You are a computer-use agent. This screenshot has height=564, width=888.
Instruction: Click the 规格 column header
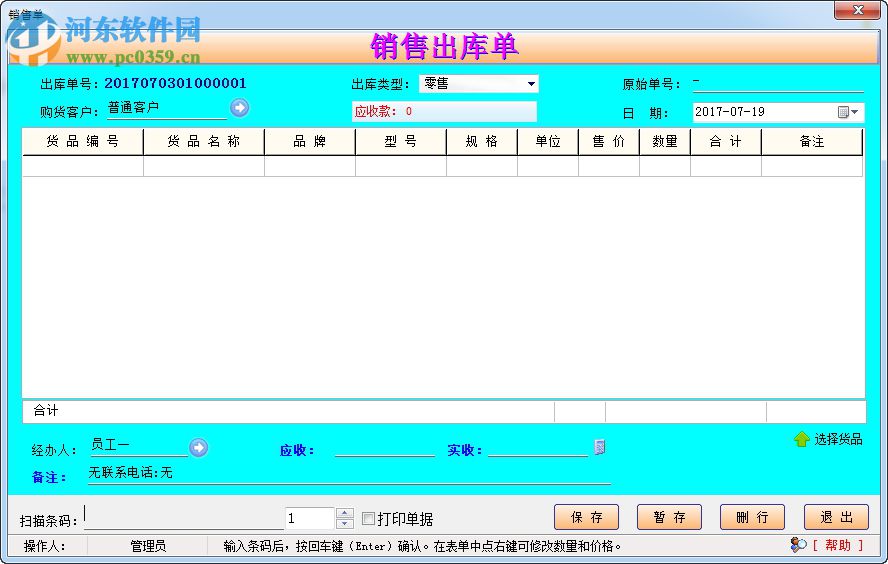click(482, 142)
